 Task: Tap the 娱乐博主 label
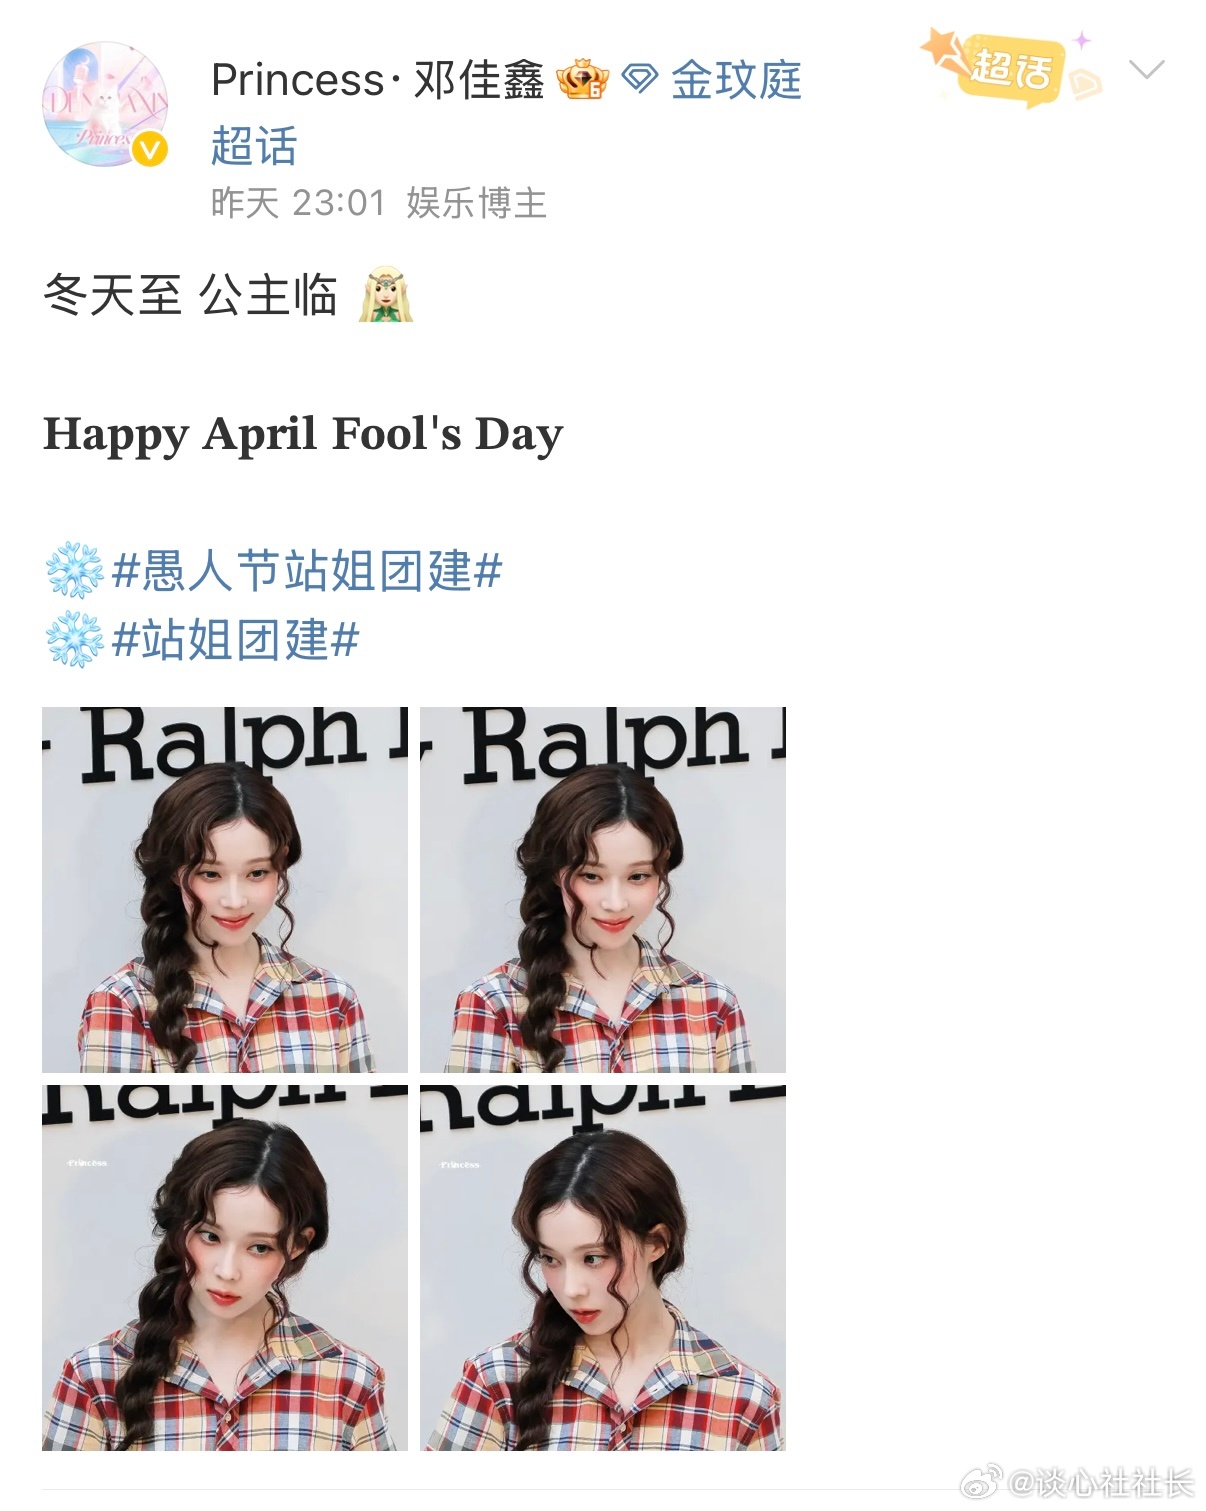[x=476, y=203]
